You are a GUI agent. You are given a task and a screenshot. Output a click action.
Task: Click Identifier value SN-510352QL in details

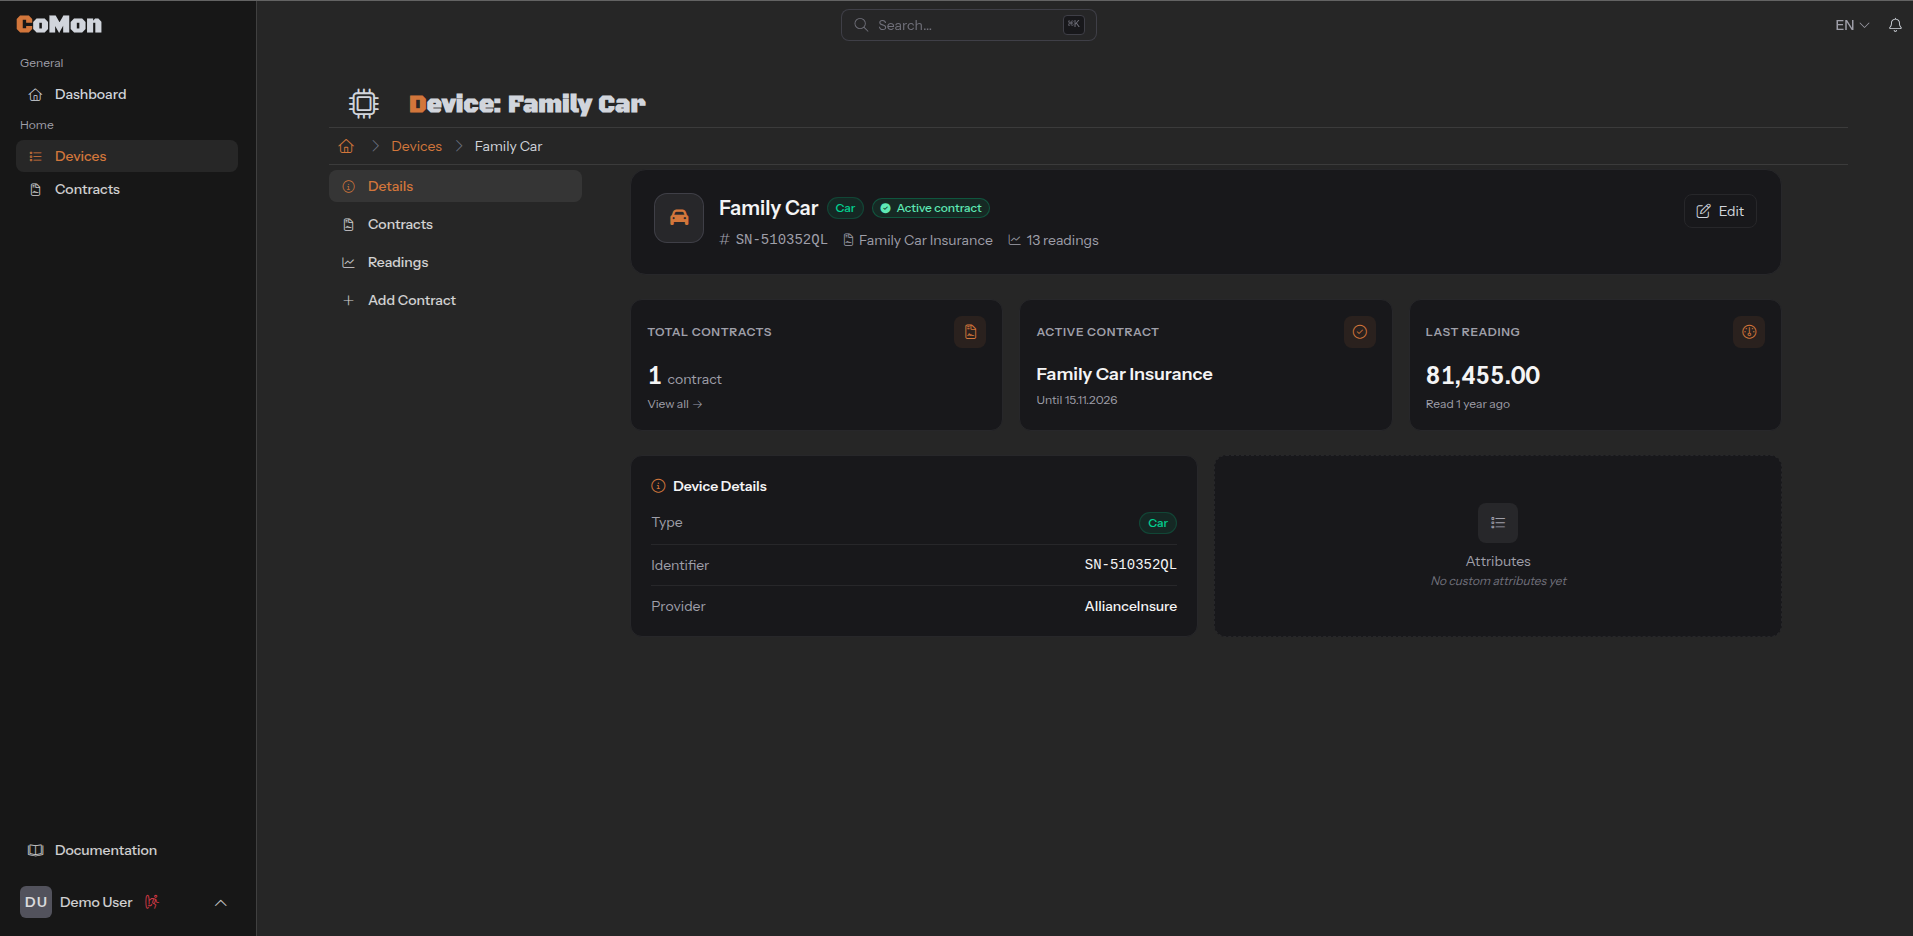[x=1131, y=565]
